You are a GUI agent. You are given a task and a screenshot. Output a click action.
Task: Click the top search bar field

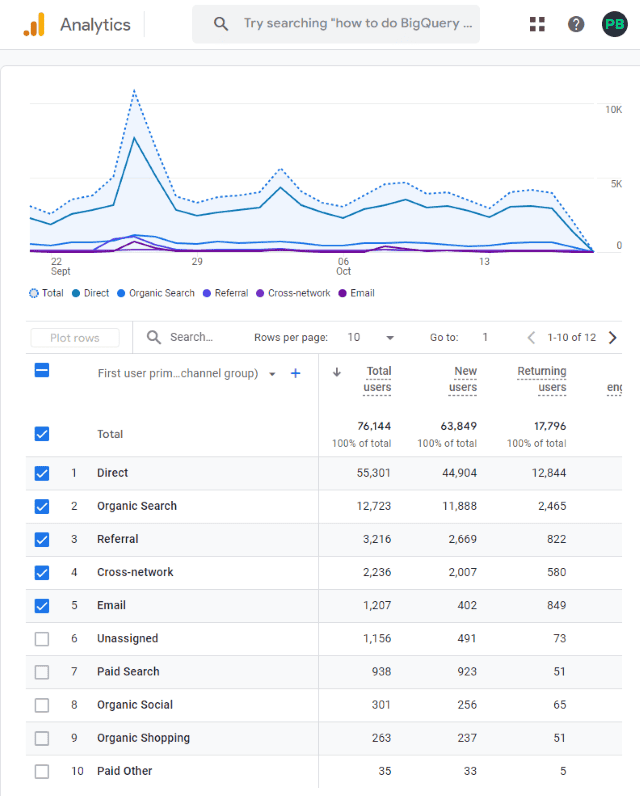point(336,24)
